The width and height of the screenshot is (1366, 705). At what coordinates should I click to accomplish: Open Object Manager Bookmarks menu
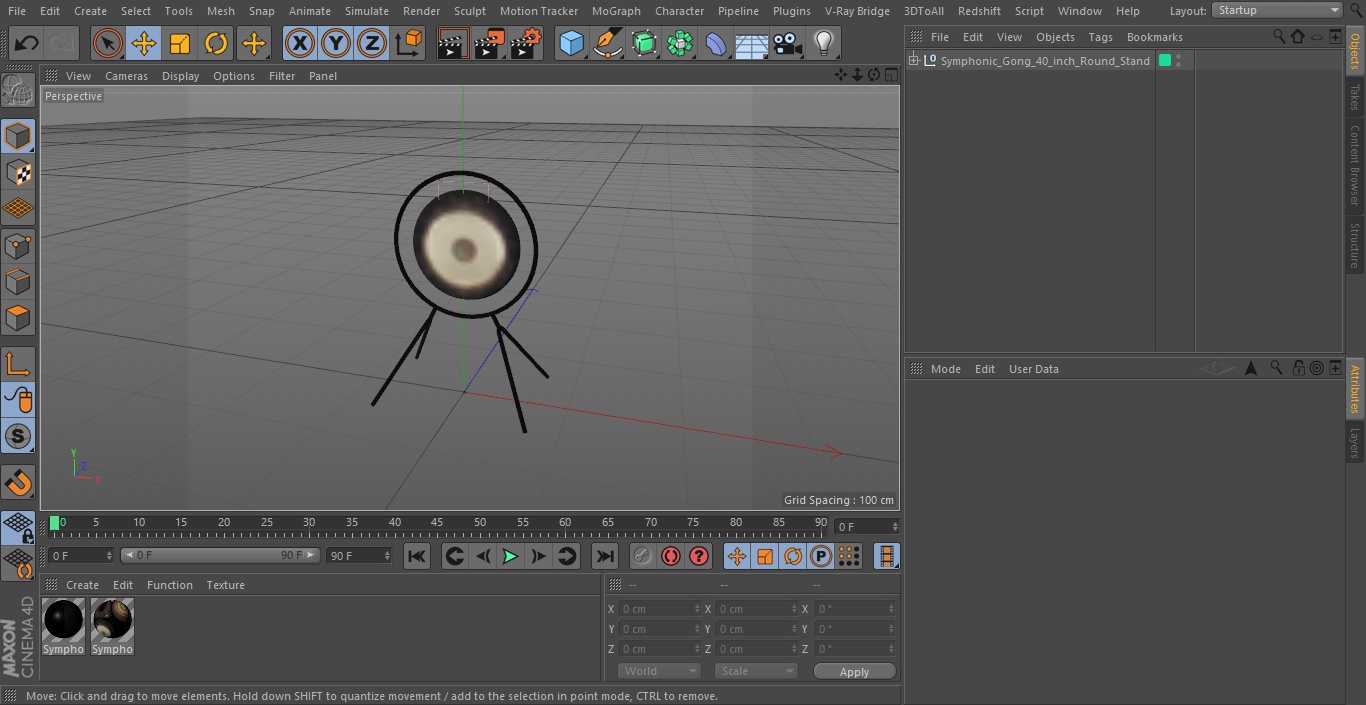coord(1154,37)
